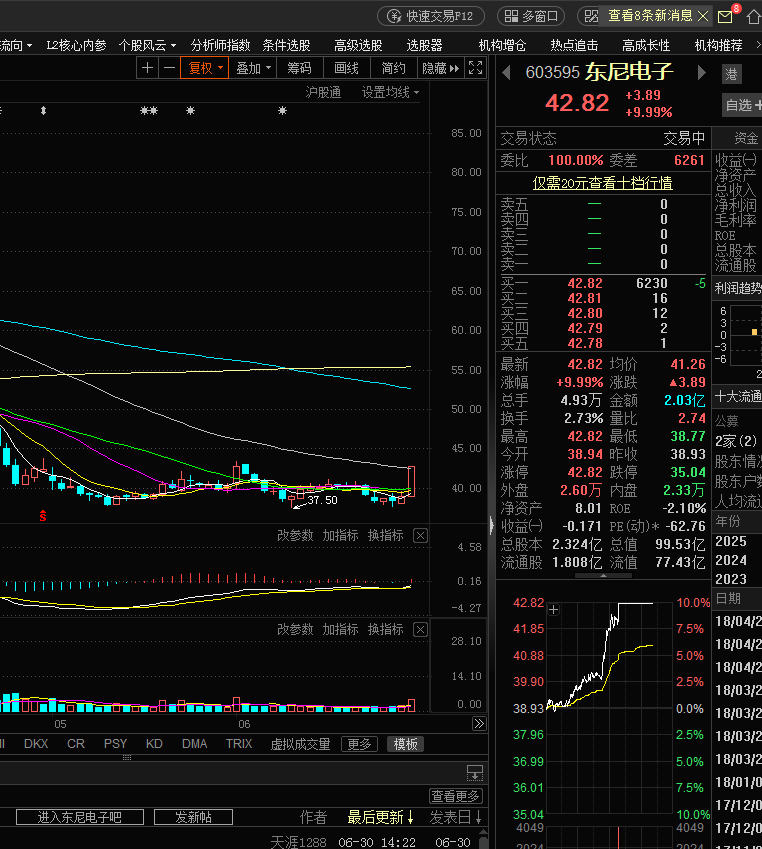Screen dimensions: 762x849
Task: Click the panel collapse handle beside 收益
Action: point(492,525)
